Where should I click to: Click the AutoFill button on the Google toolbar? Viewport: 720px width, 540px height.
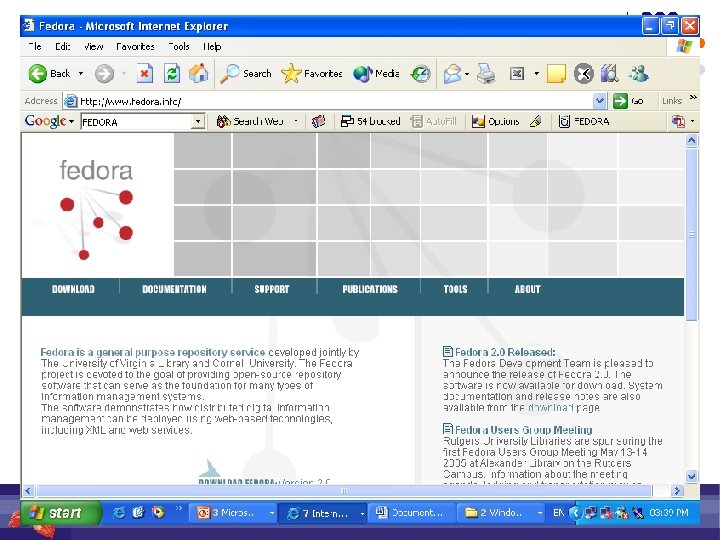point(433,121)
